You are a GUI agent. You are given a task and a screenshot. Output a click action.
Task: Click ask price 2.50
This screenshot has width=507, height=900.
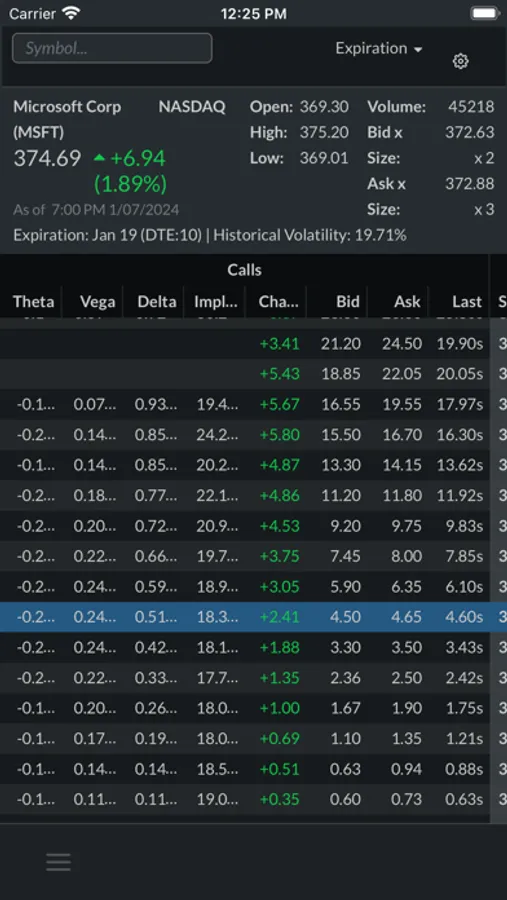pos(406,678)
